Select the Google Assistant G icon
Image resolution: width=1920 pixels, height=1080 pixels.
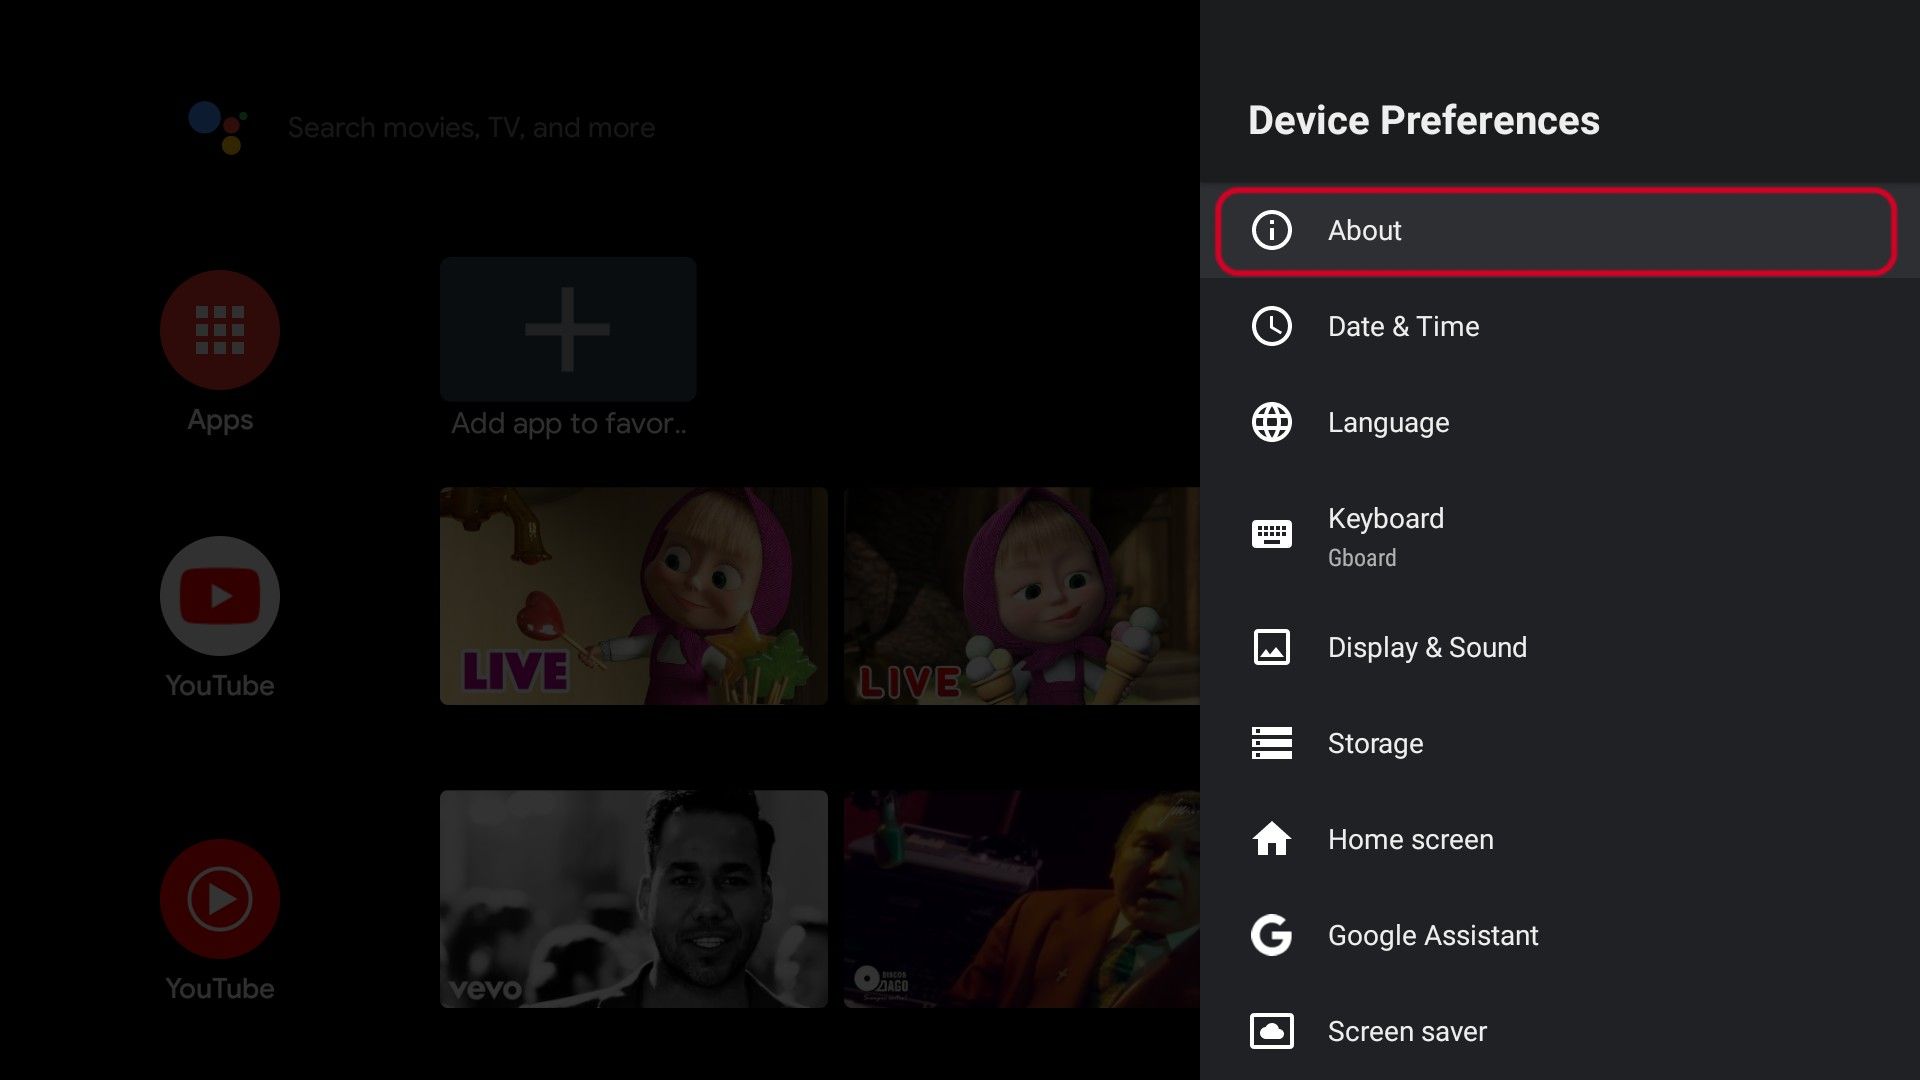1271,935
